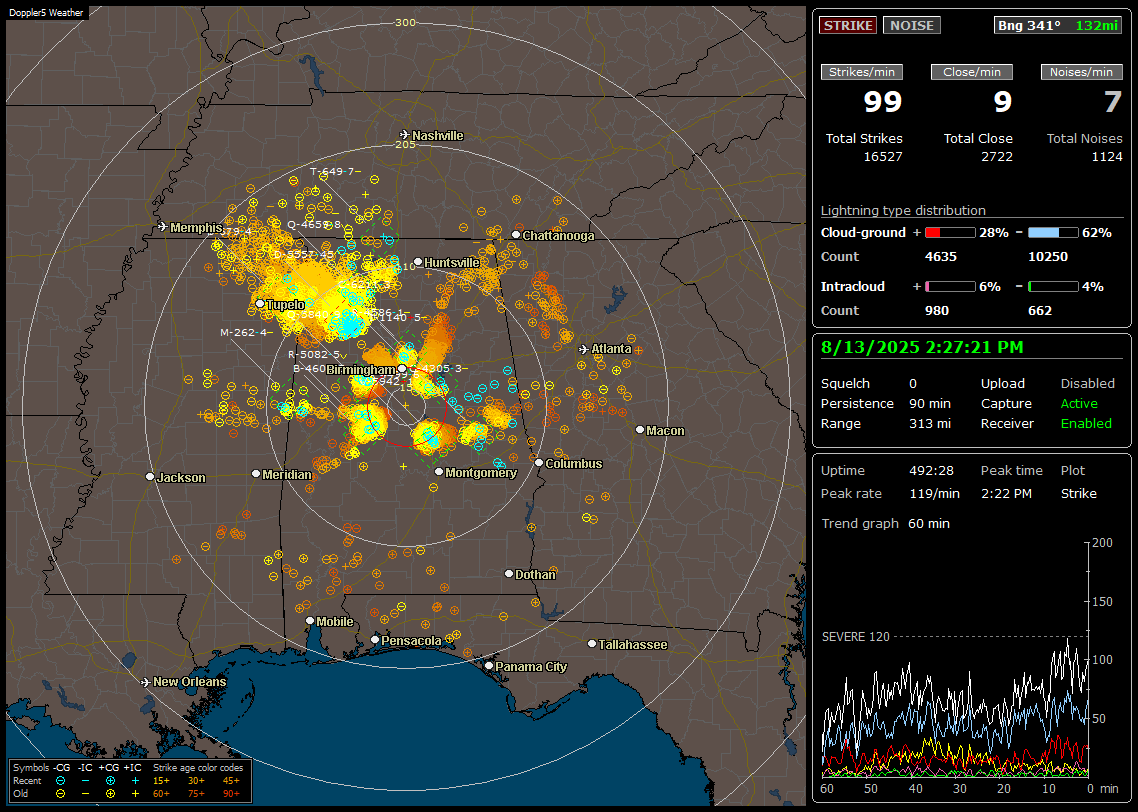
Task: Click the Total Close count 2722
Action: pyautogui.click(x=996, y=157)
